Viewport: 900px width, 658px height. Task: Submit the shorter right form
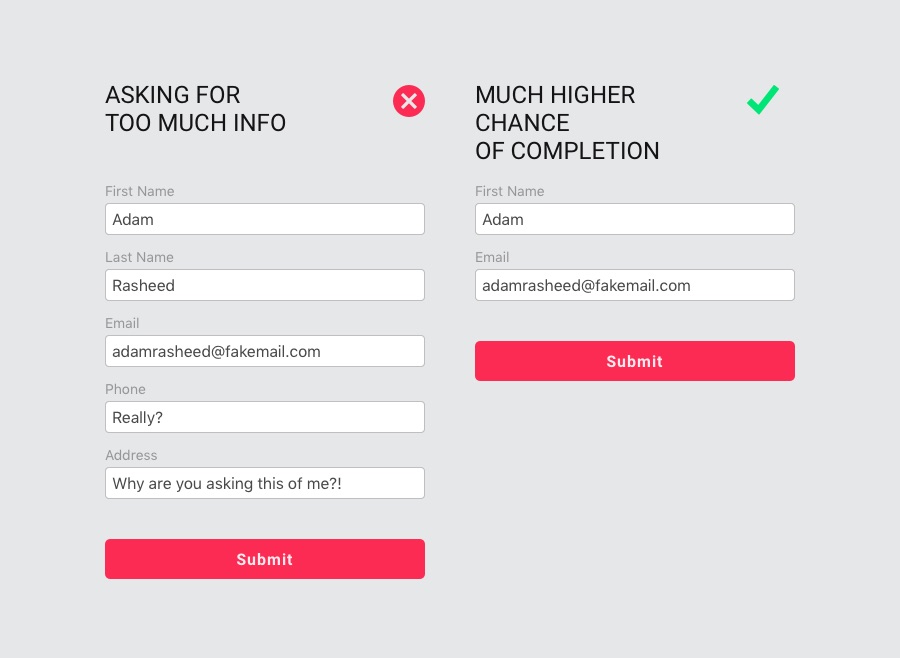(x=635, y=361)
